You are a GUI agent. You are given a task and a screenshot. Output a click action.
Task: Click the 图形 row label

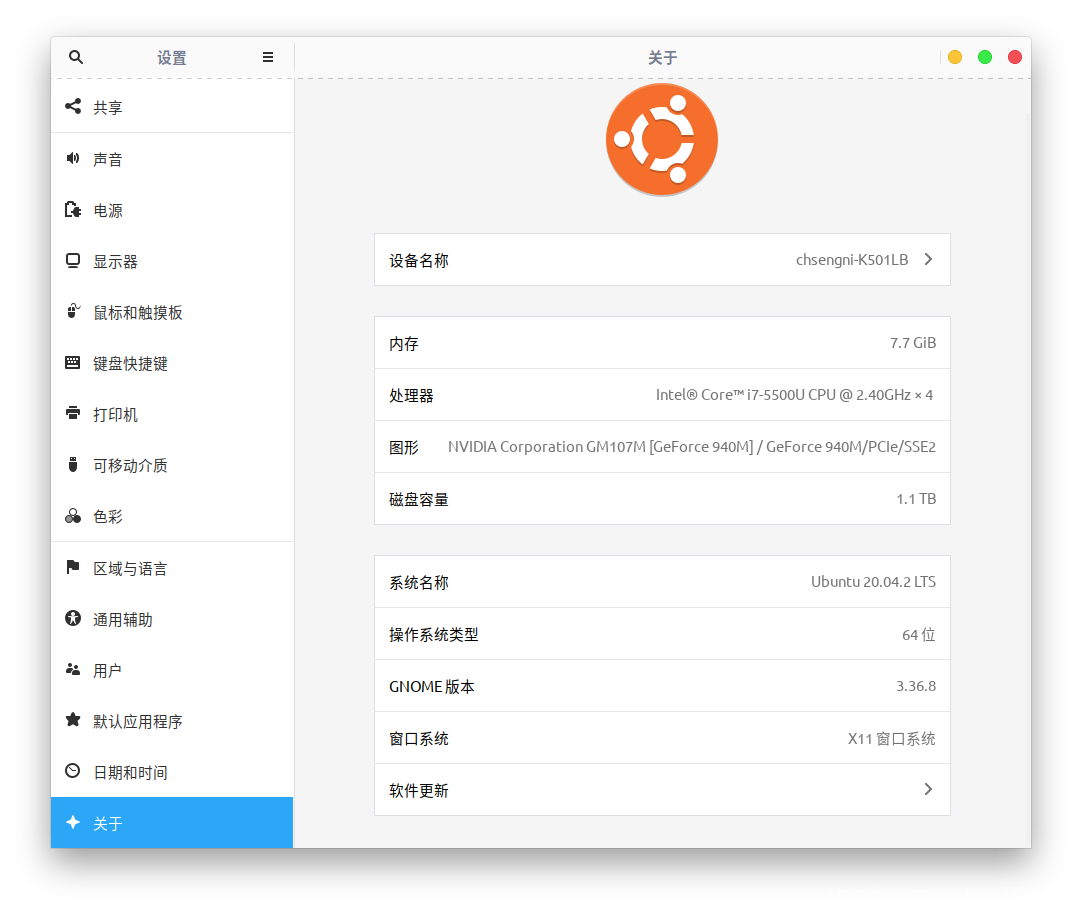pos(404,447)
